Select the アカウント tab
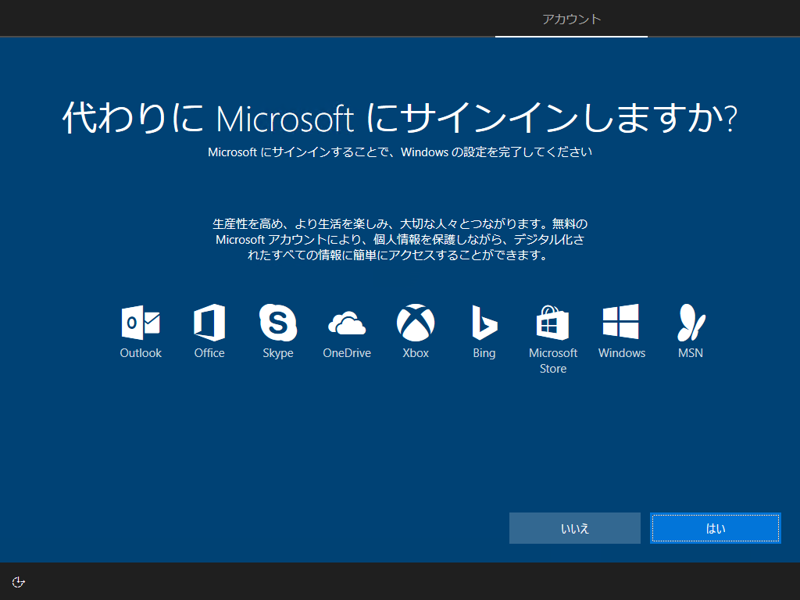The image size is (800, 600). [571, 19]
